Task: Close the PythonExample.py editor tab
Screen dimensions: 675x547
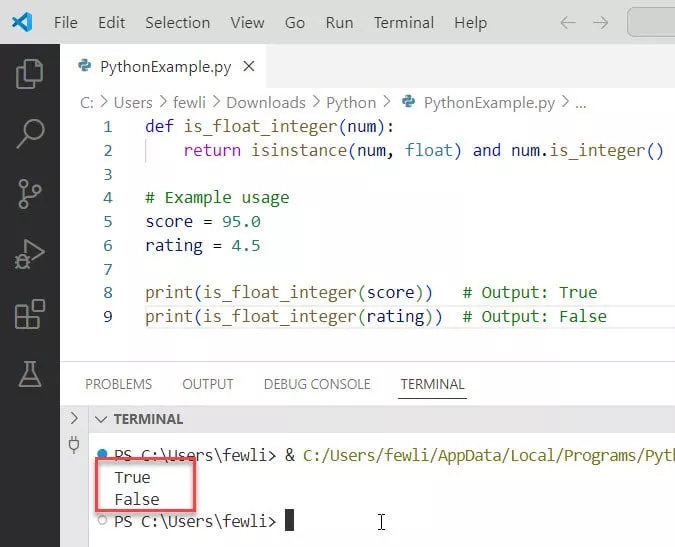Action: [x=249, y=66]
